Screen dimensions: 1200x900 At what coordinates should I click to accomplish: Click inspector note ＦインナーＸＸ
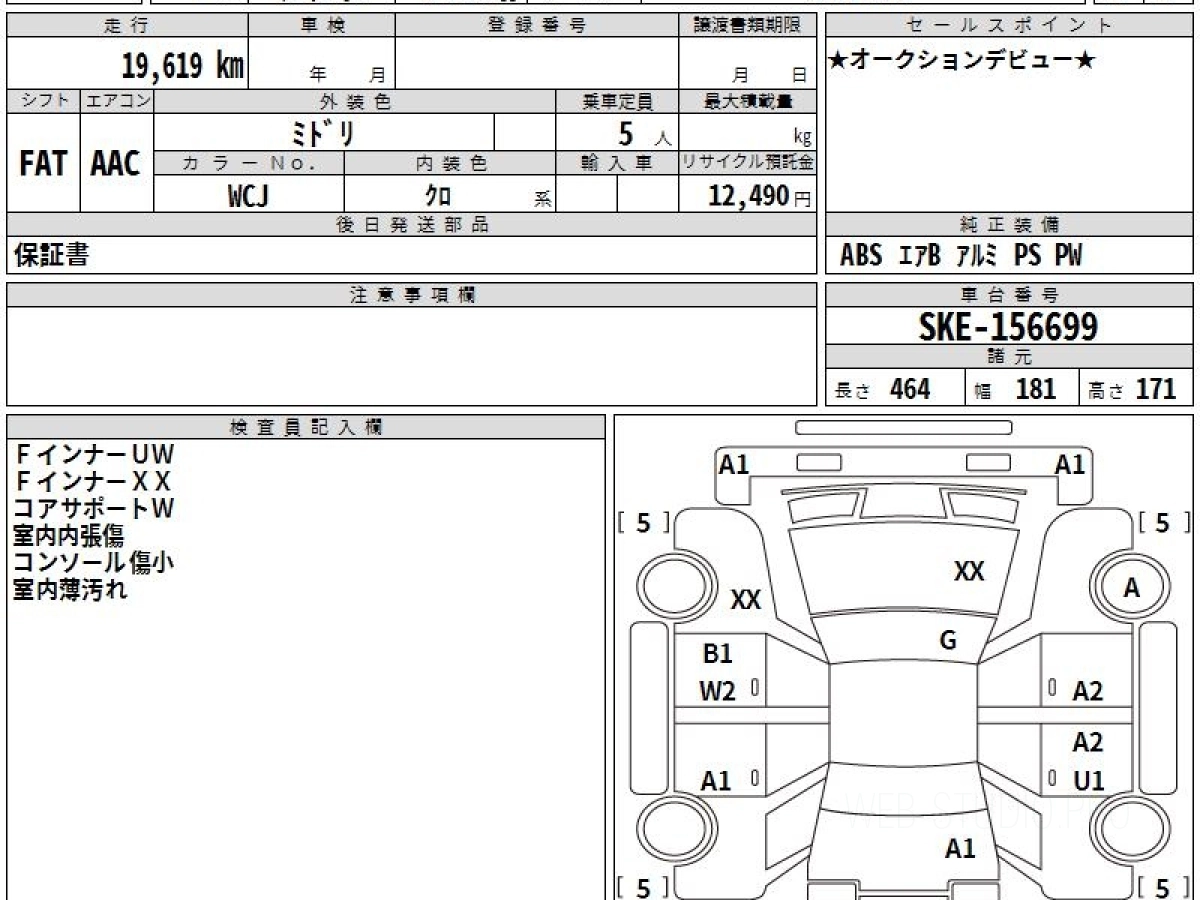click(93, 482)
